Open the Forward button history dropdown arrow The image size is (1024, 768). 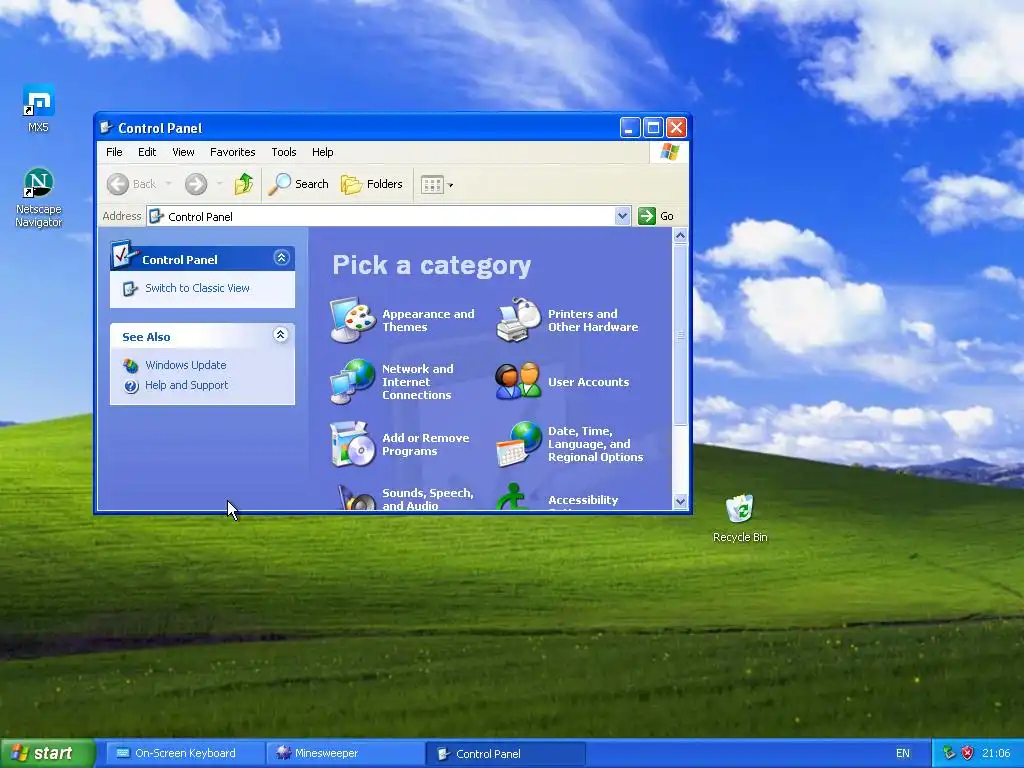click(x=219, y=184)
